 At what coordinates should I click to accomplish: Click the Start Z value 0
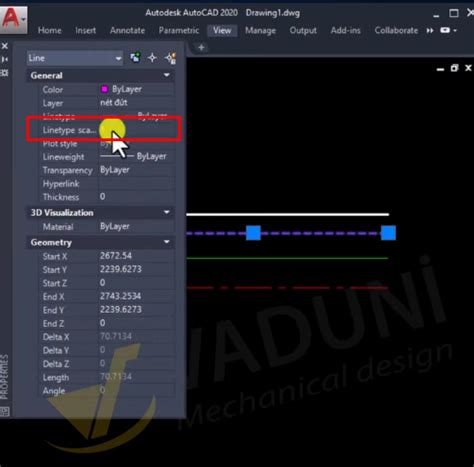102,283
